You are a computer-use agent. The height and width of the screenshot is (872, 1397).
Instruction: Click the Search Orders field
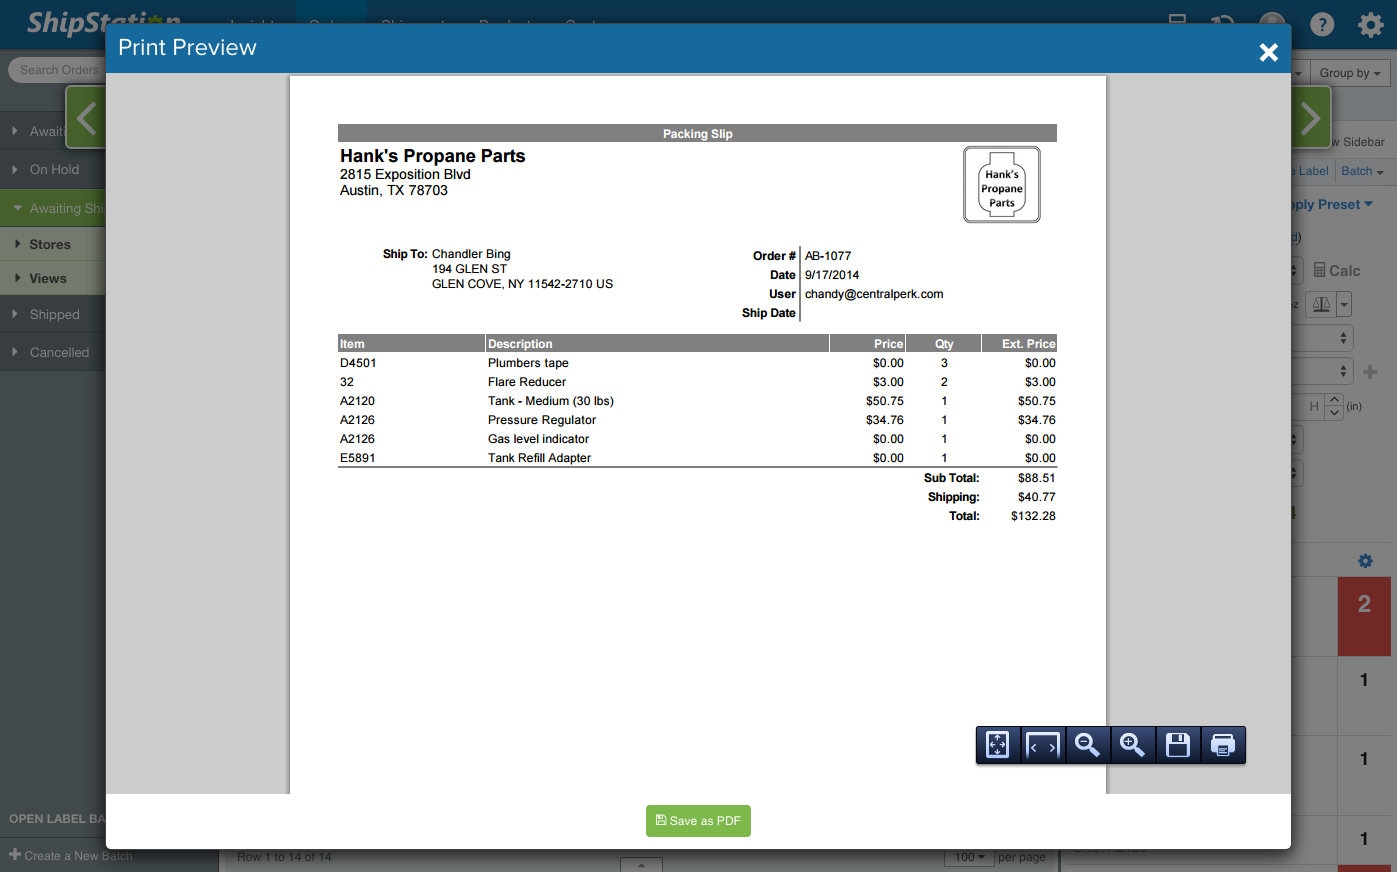click(x=58, y=70)
